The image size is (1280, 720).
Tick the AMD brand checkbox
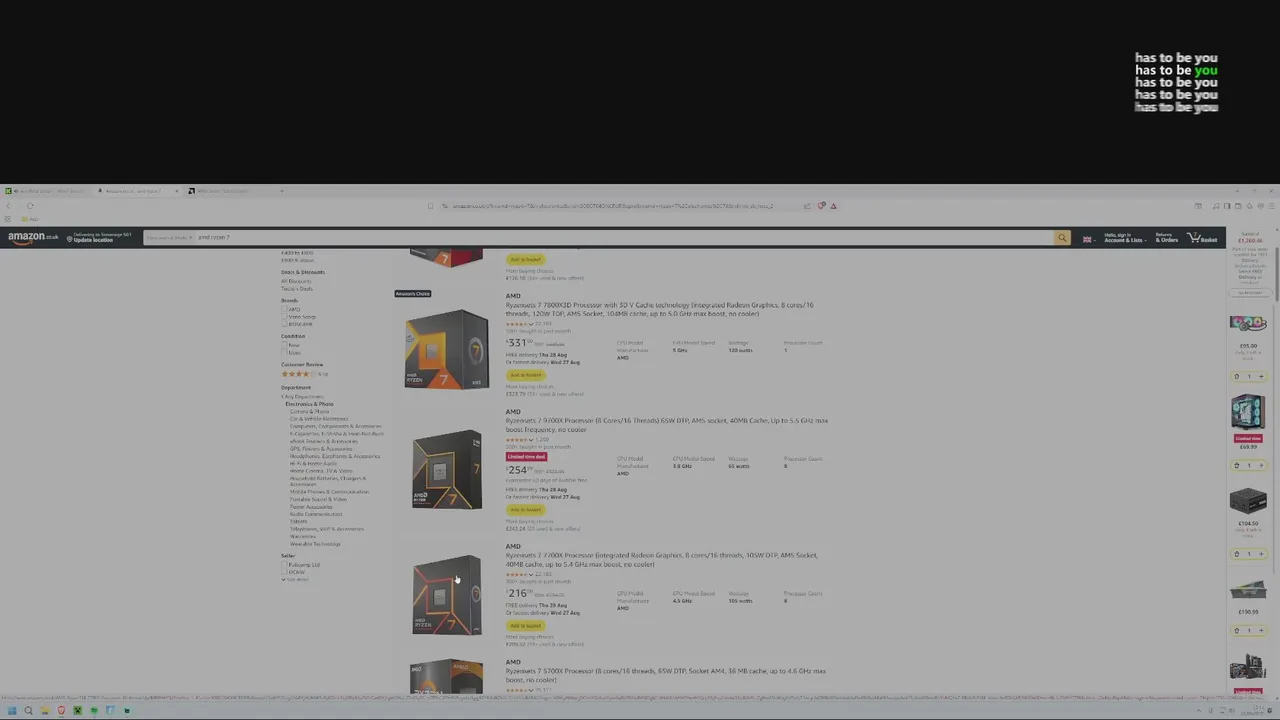(284, 309)
